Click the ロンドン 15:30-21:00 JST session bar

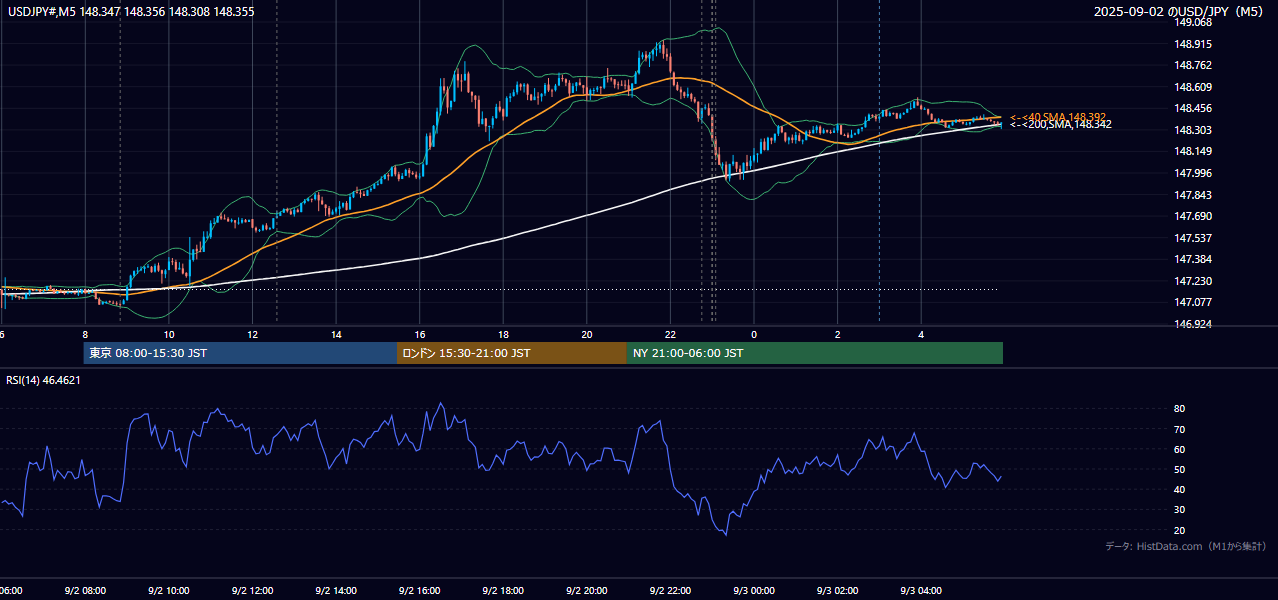[512, 353]
